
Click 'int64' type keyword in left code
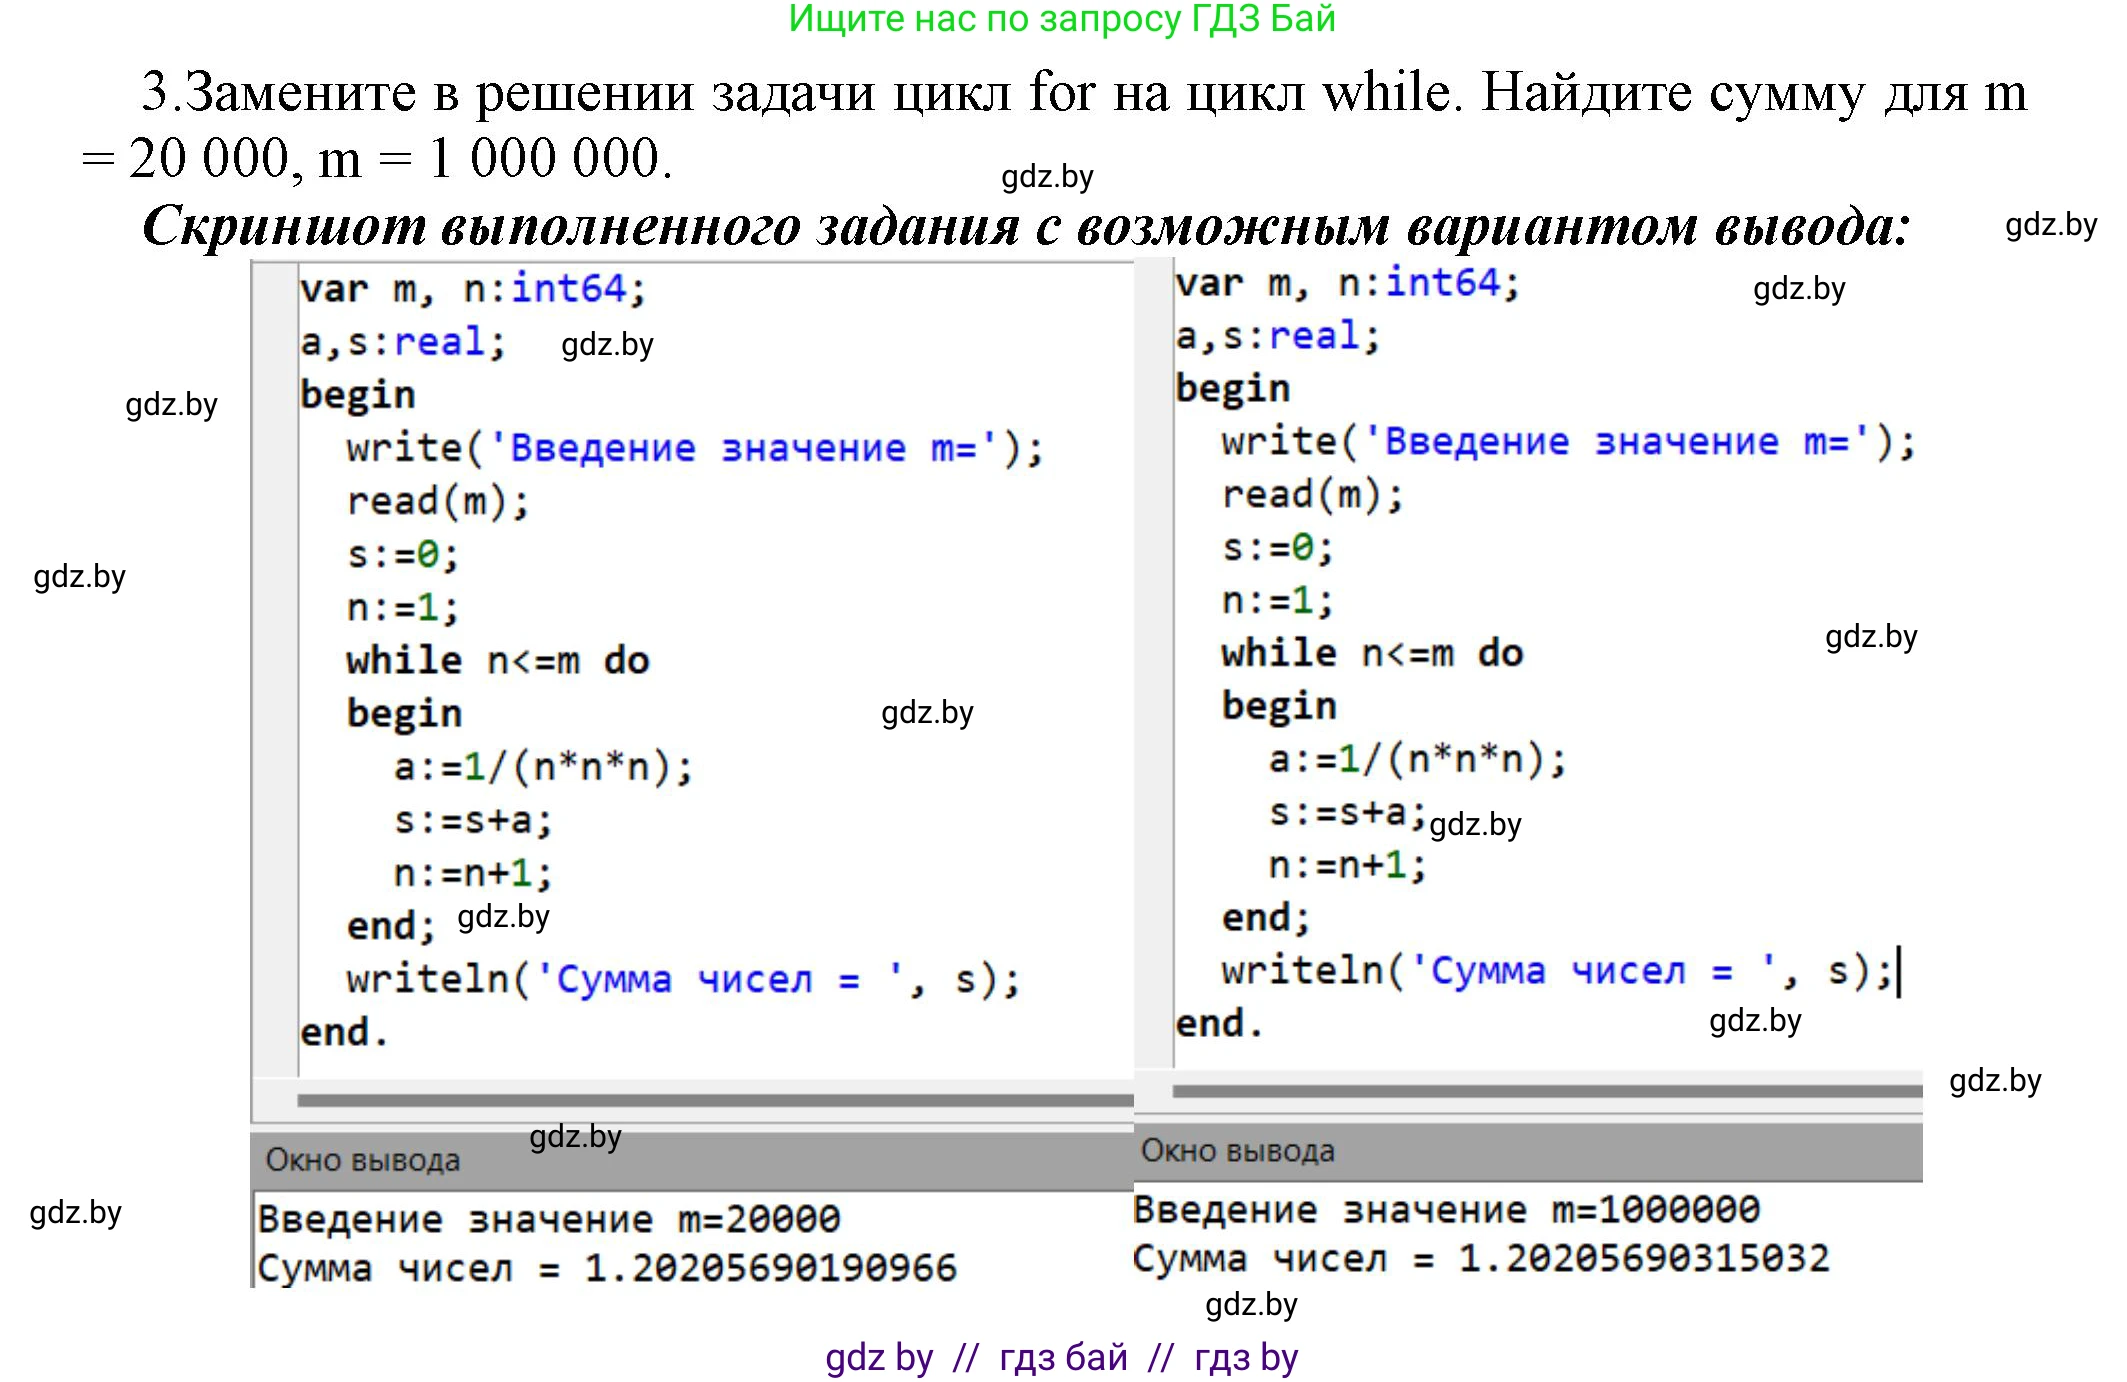568,289
